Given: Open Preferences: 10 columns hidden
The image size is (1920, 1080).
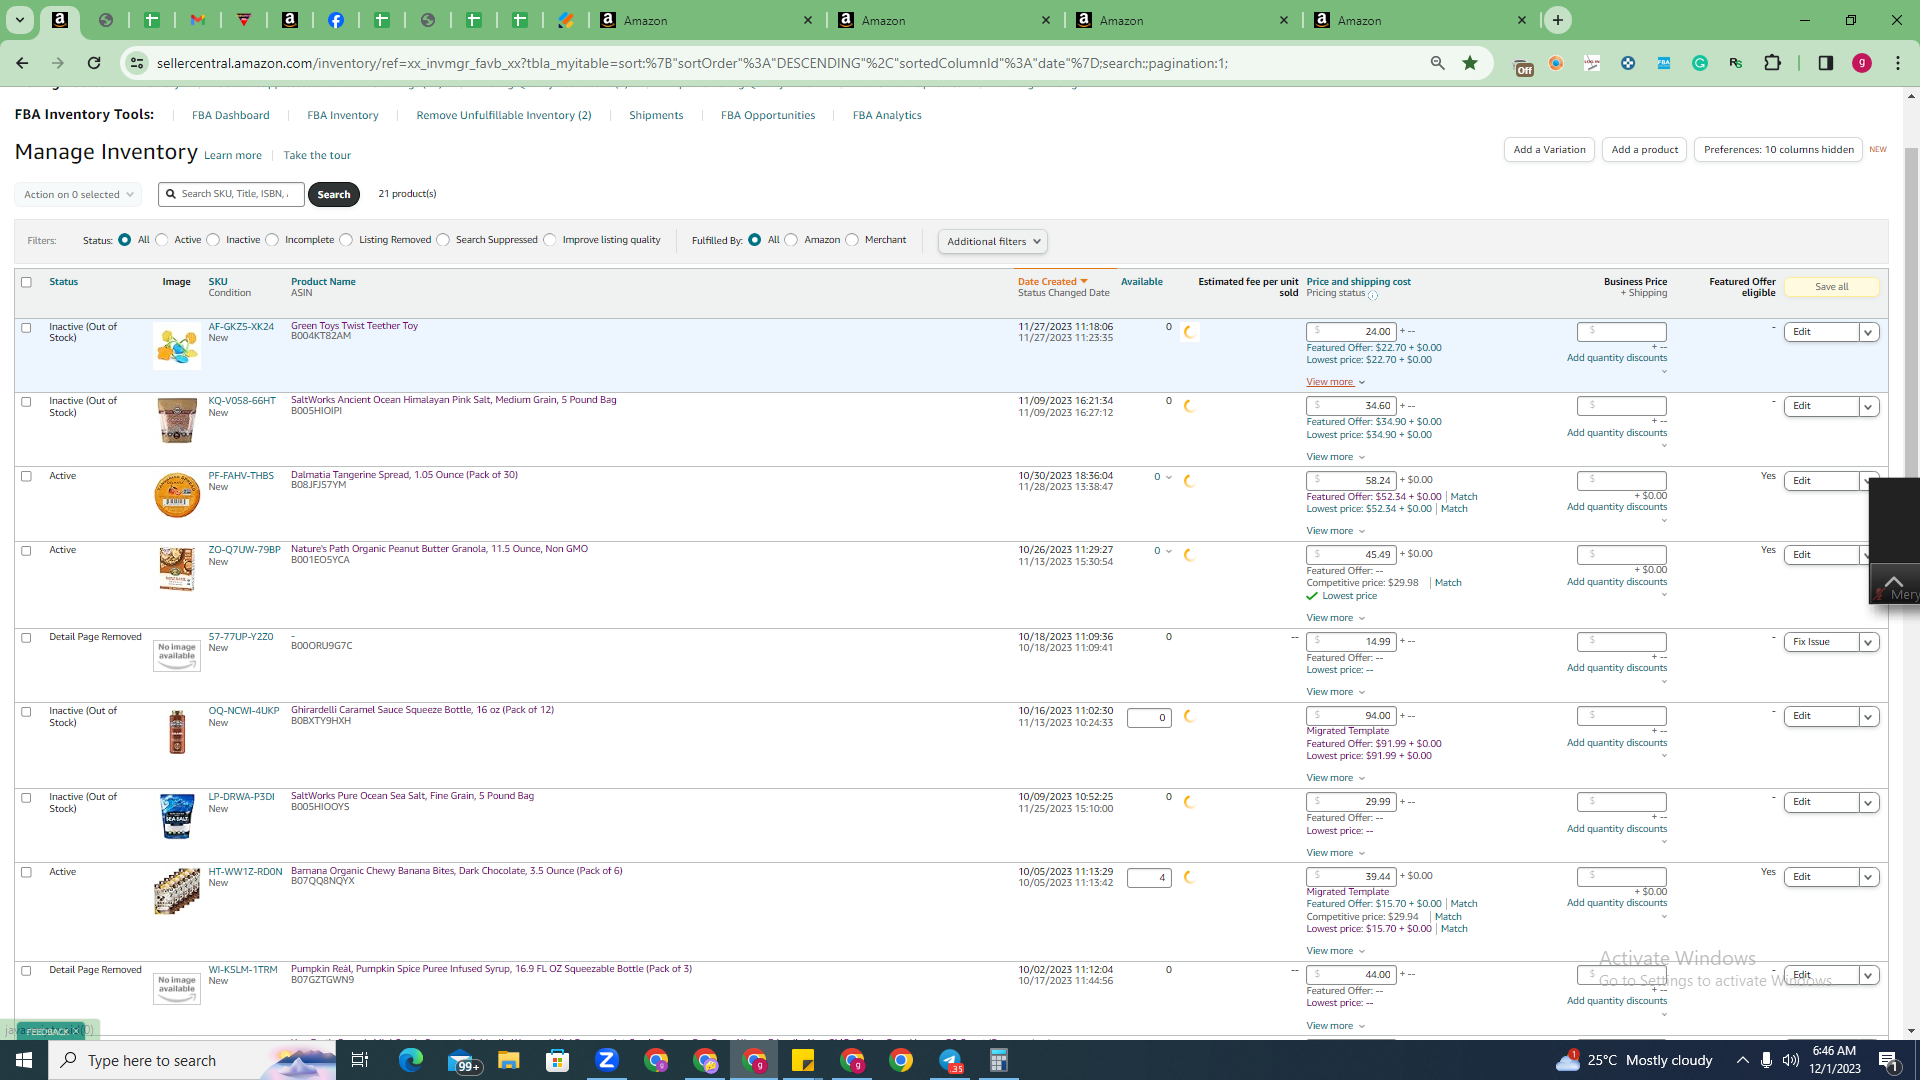Looking at the screenshot, I should click(1778, 150).
